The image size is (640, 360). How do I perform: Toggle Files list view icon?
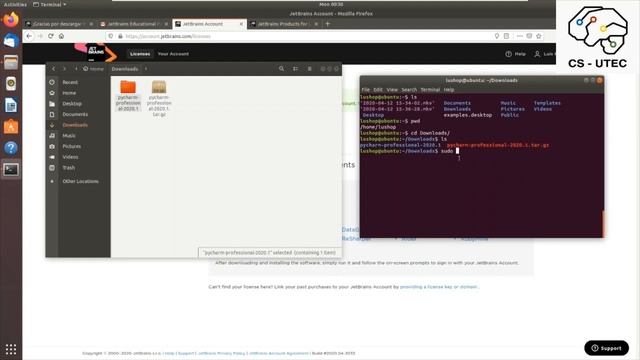click(296, 69)
